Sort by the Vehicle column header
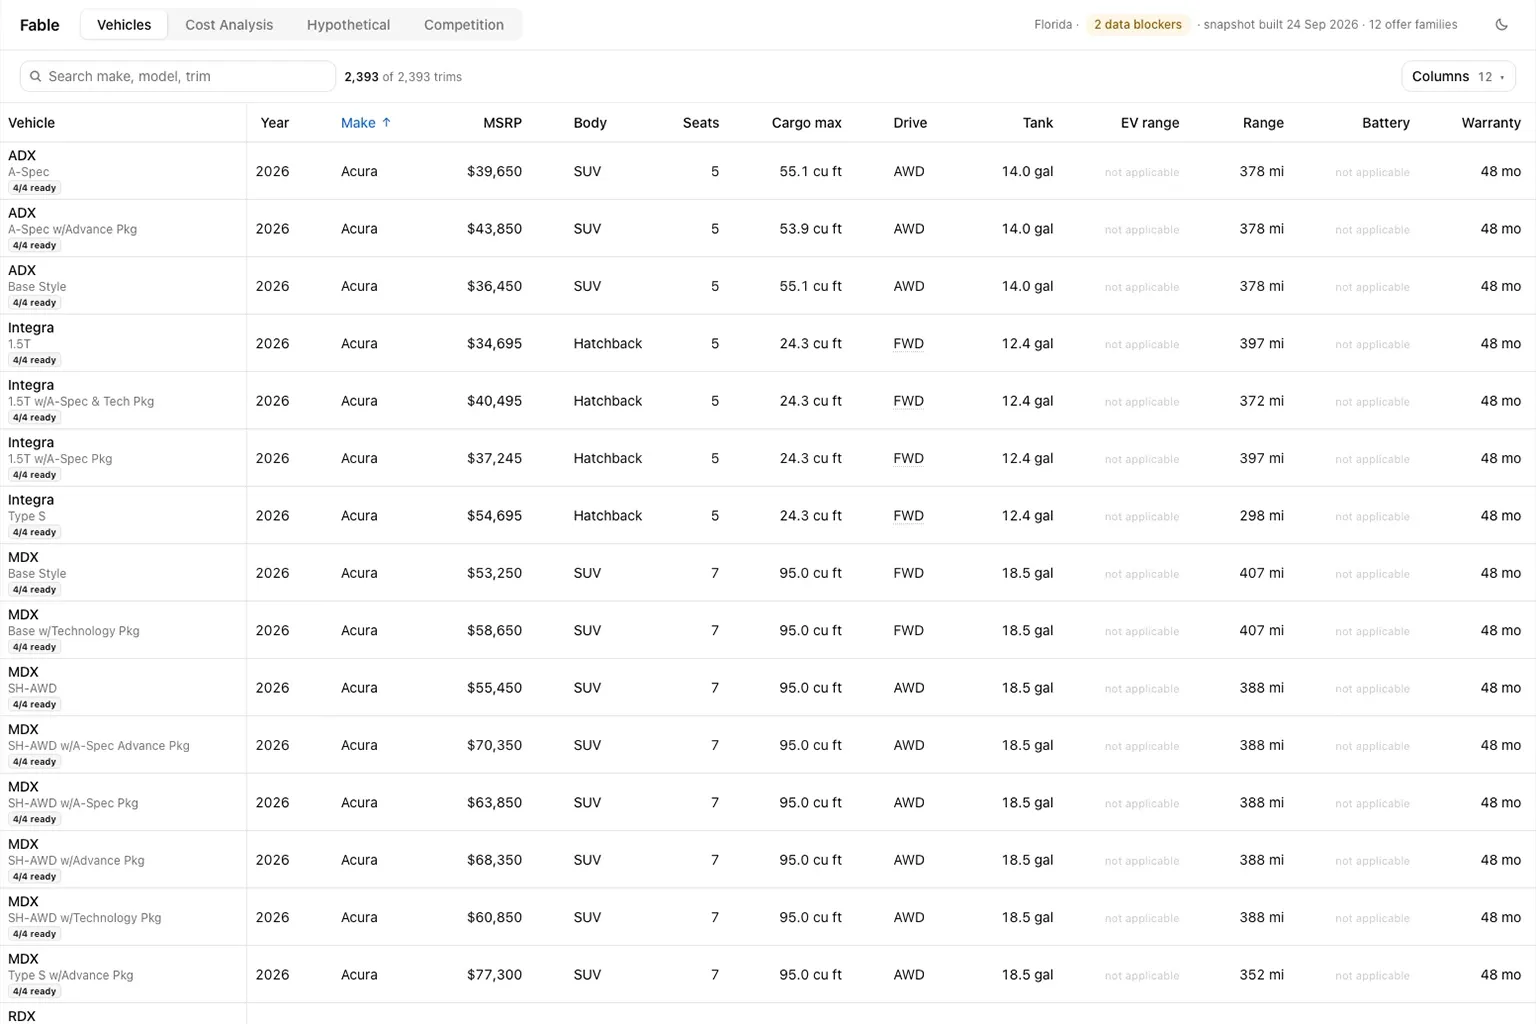 31,122
